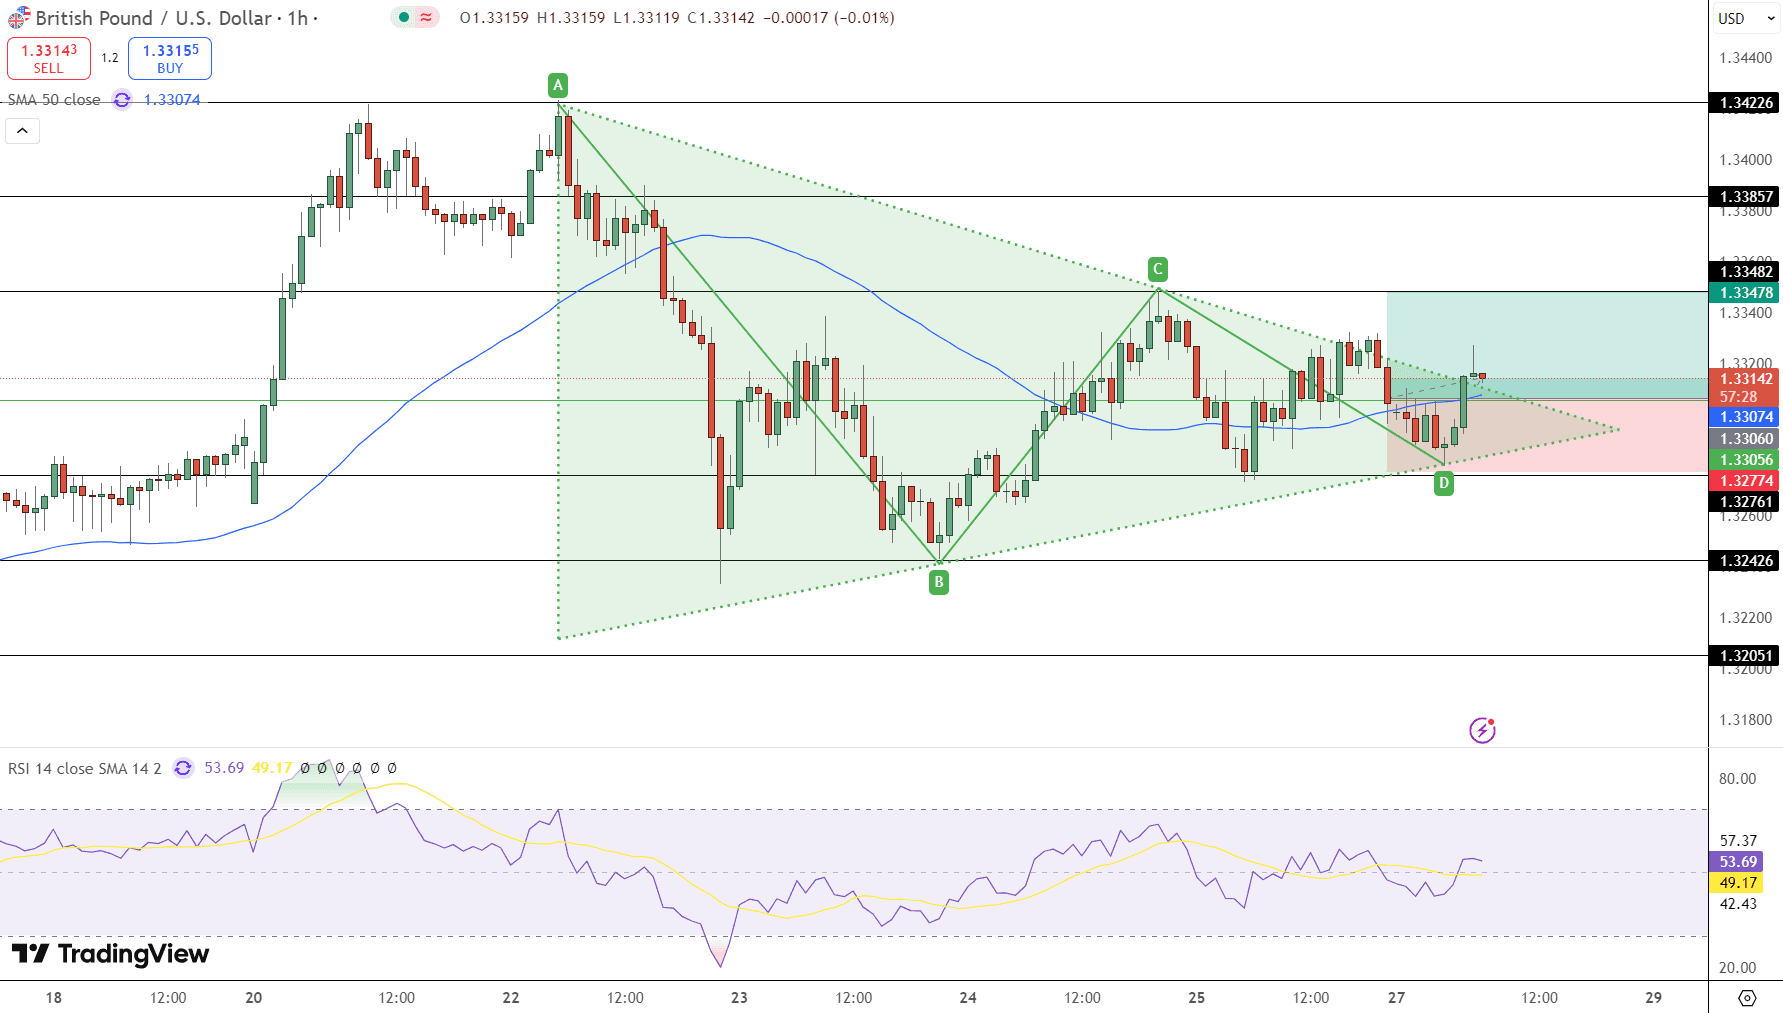1783x1013 pixels.
Task: Select the SMA 50 close legend
Action: (54, 100)
